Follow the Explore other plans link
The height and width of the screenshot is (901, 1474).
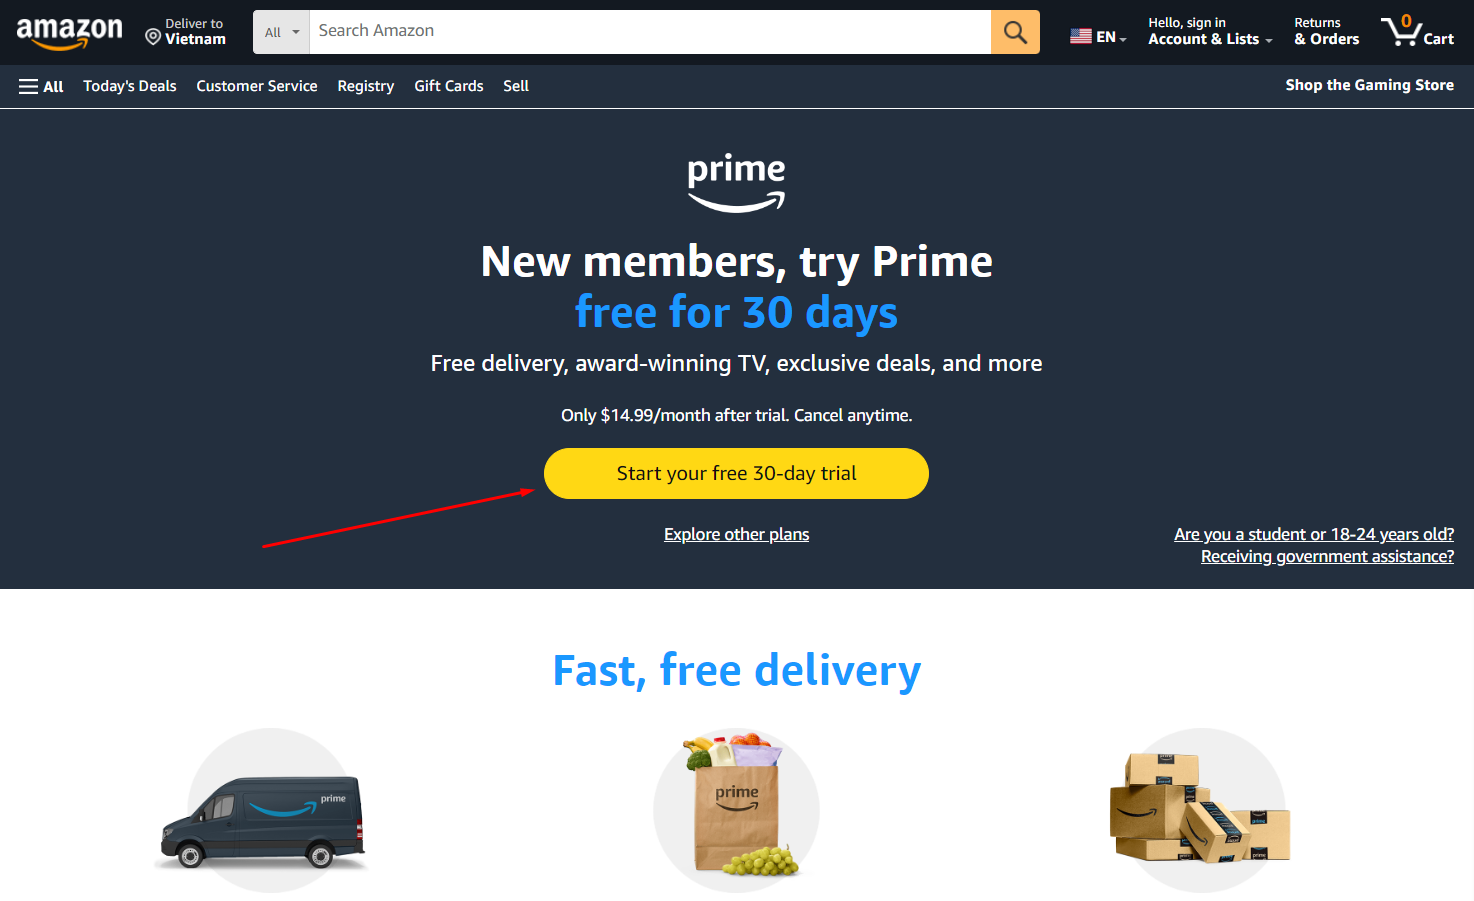[x=737, y=534]
